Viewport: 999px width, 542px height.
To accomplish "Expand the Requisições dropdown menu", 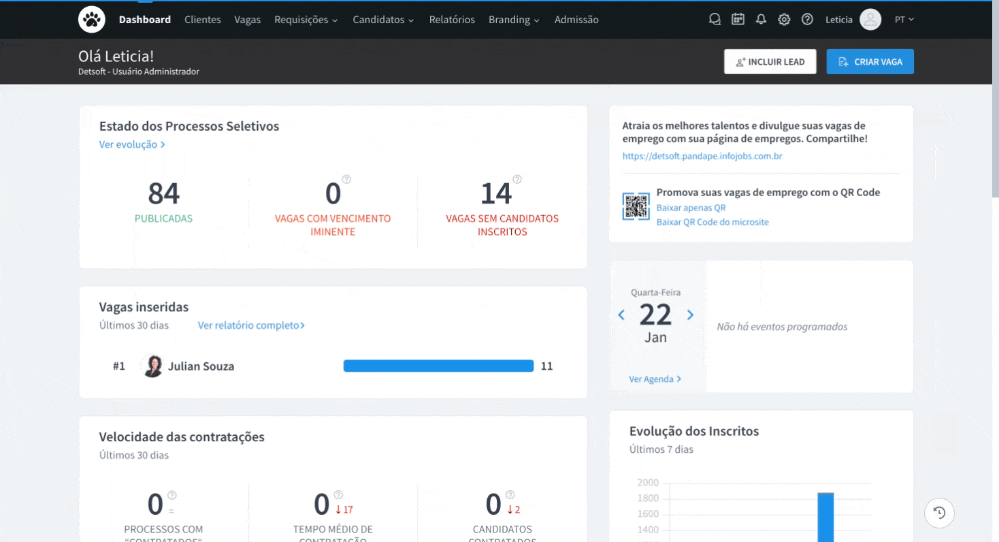I will pyautogui.click(x=306, y=19).
